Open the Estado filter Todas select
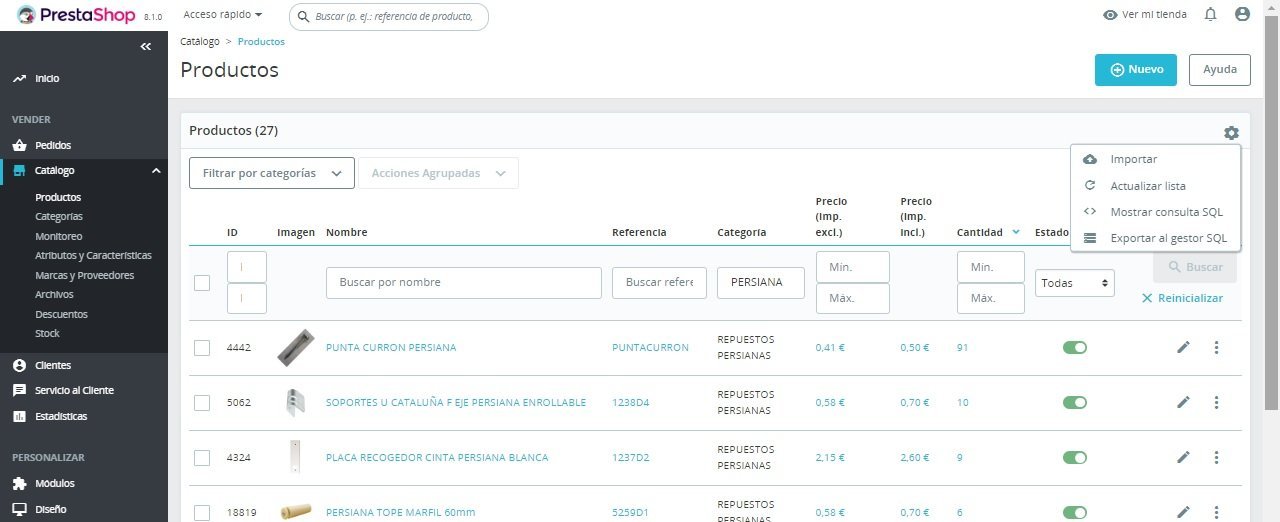This screenshot has height=522, width=1280. (x=1075, y=283)
